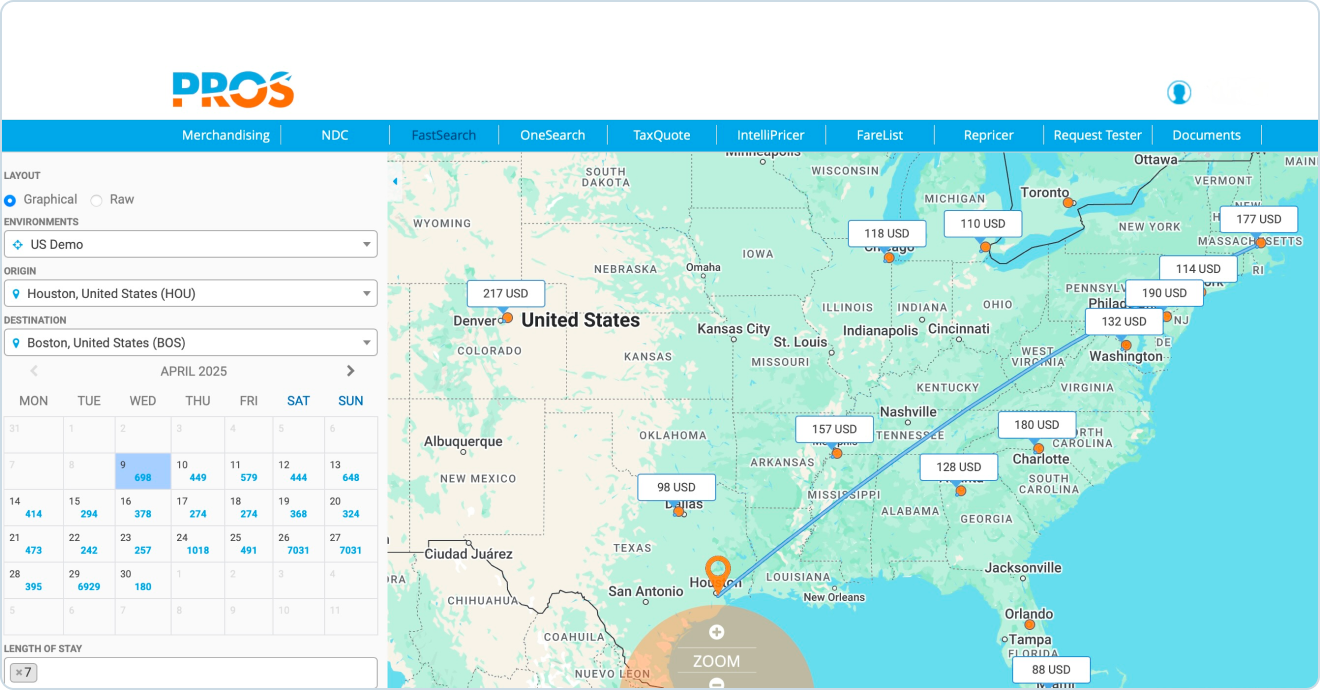Open the FareList menu
The image size is (1320, 690).
[x=879, y=135]
